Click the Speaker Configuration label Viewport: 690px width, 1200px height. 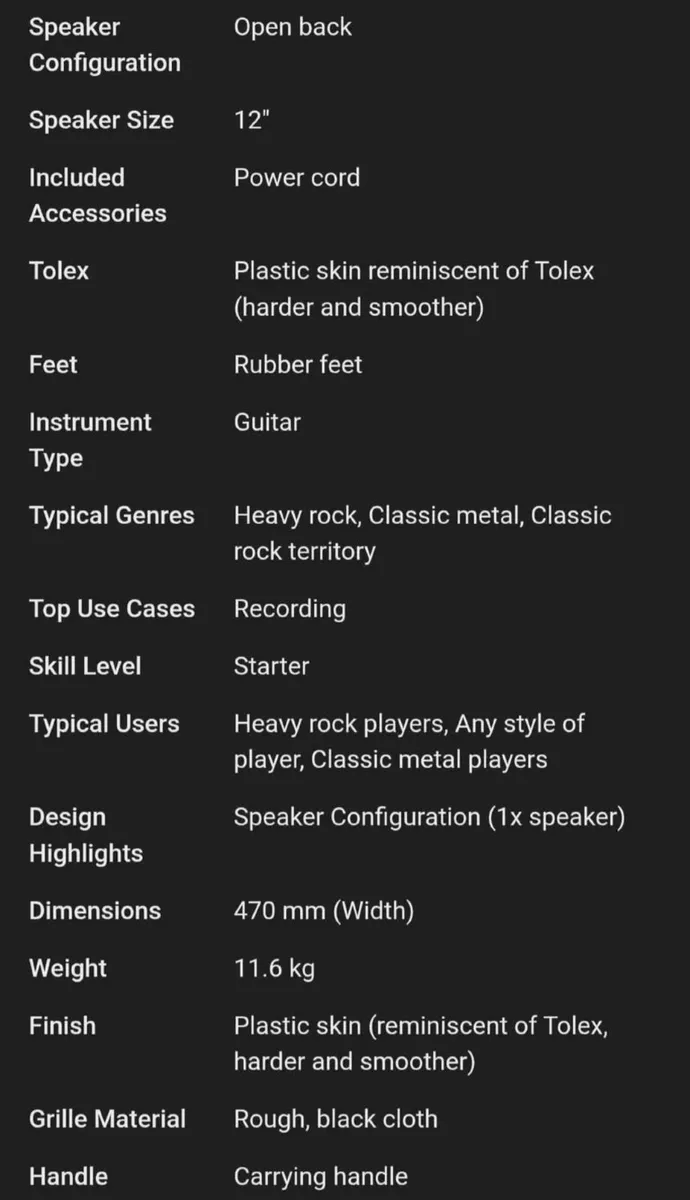[x=104, y=45]
